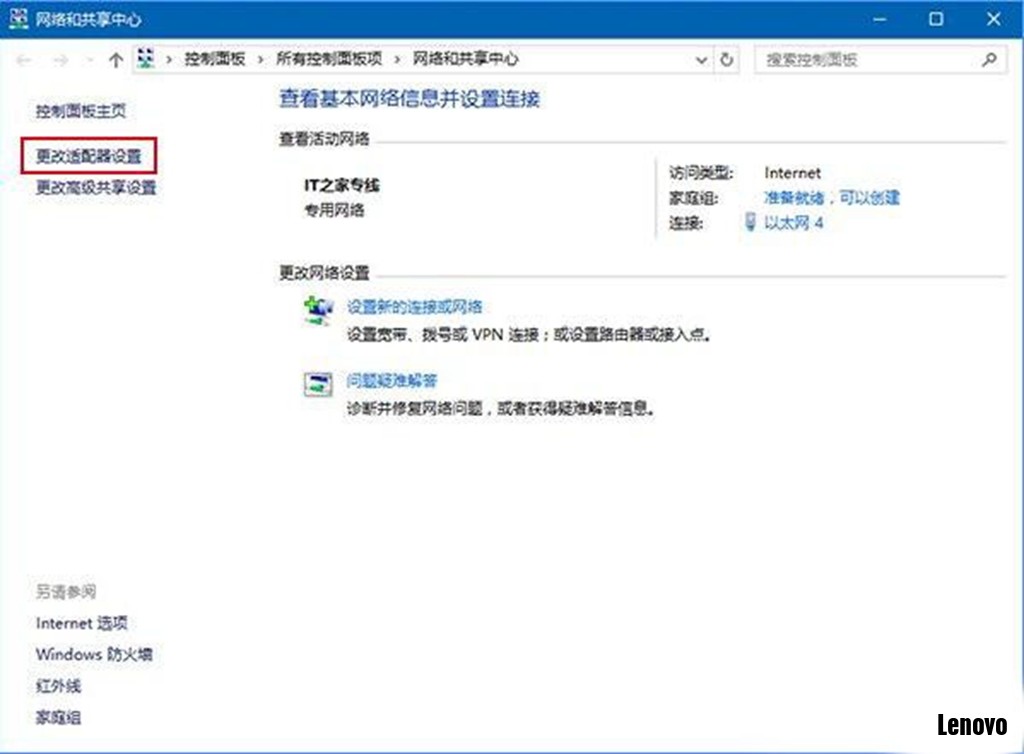Click the search magnifier icon
Image resolution: width=1024 pixels, height=754 pixels.
coord(989,60)
